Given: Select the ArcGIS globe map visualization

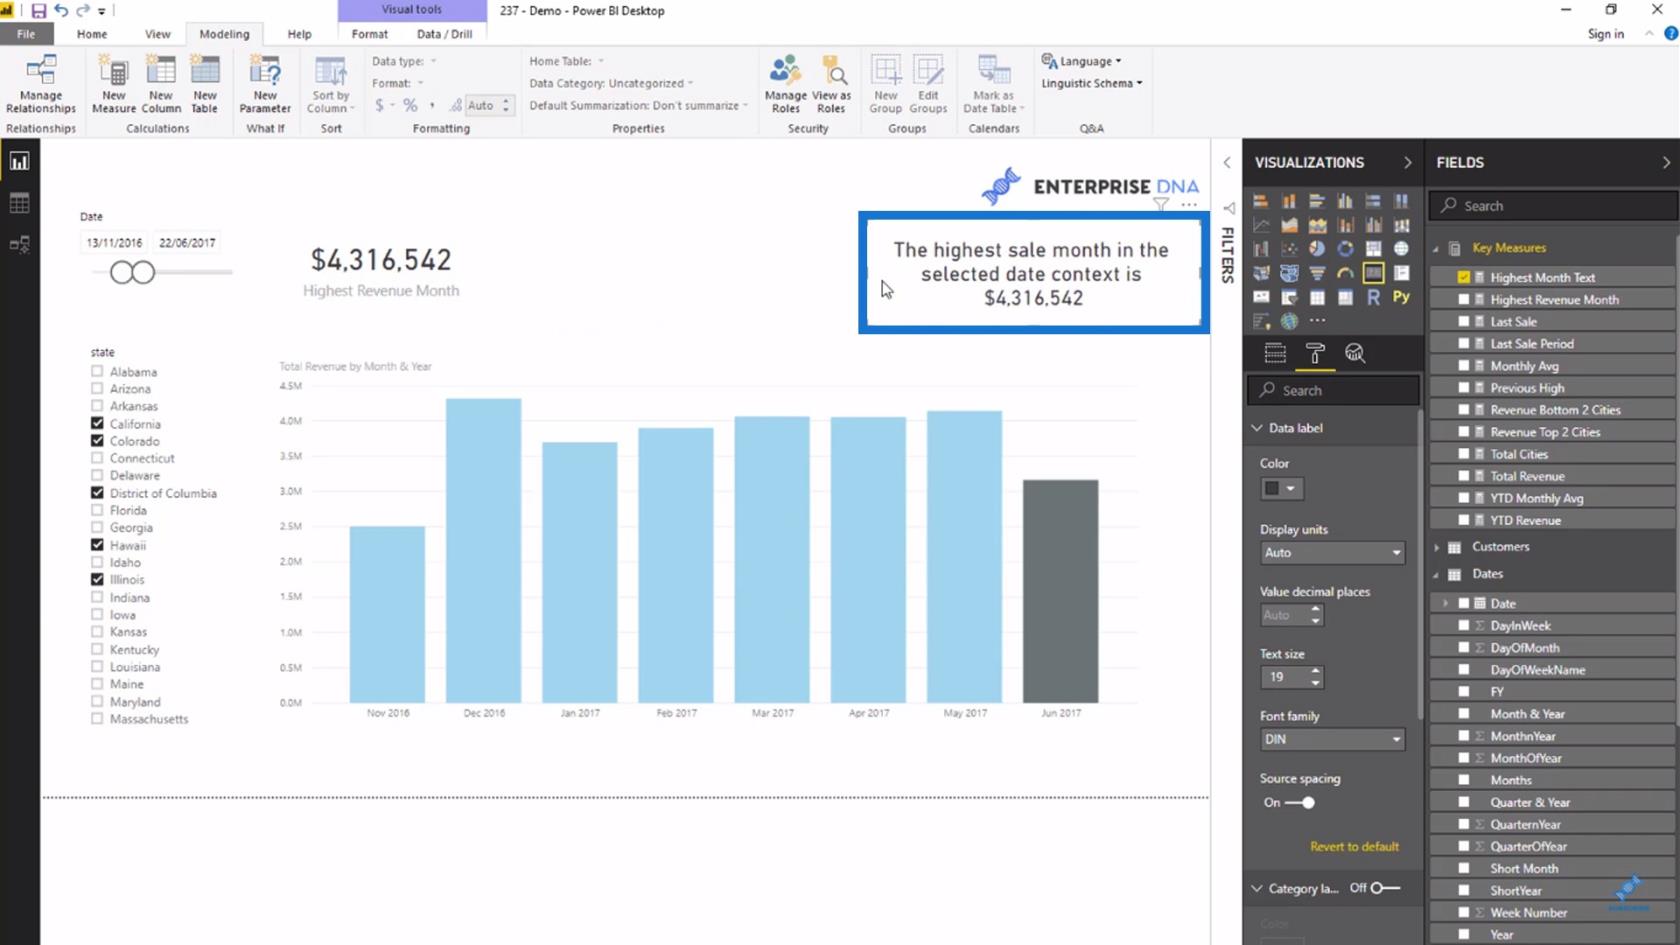Looking at the screenshot, I should (x=1289, y=321).
